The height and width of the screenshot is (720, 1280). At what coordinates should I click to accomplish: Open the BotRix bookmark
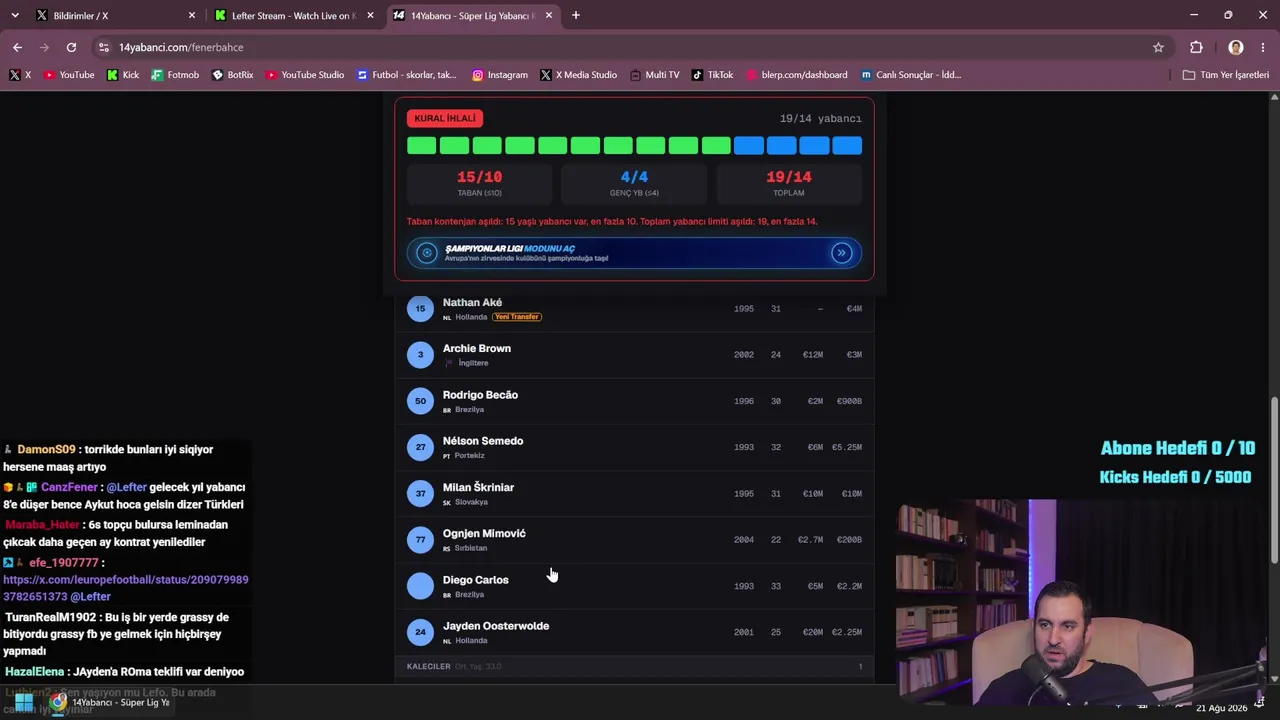233,75
